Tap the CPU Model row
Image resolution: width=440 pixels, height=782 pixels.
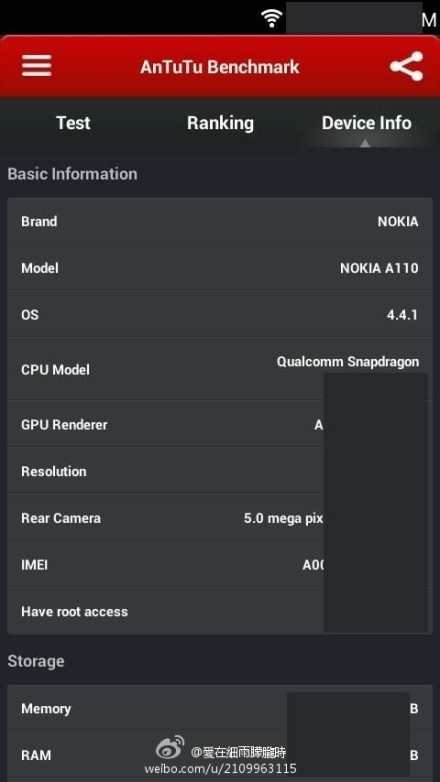220,369
